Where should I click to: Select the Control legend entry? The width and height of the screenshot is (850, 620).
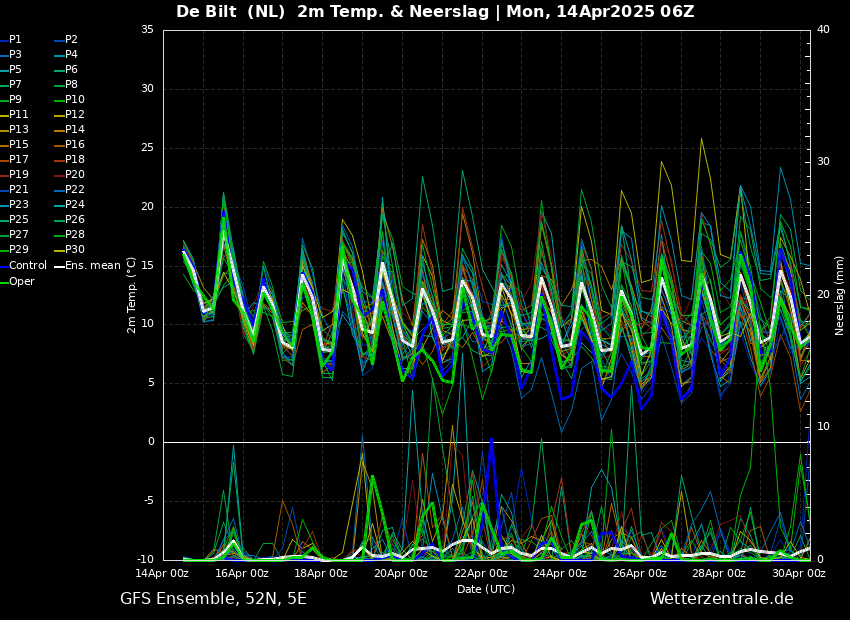tap(28, 266)
